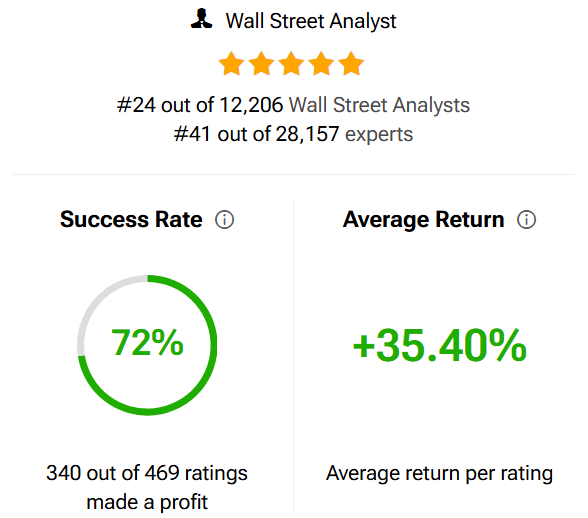The height and width of the screenshot is (518, 588).
Task: Click the Wall Street Analyst title
Action: coord(311,21)
